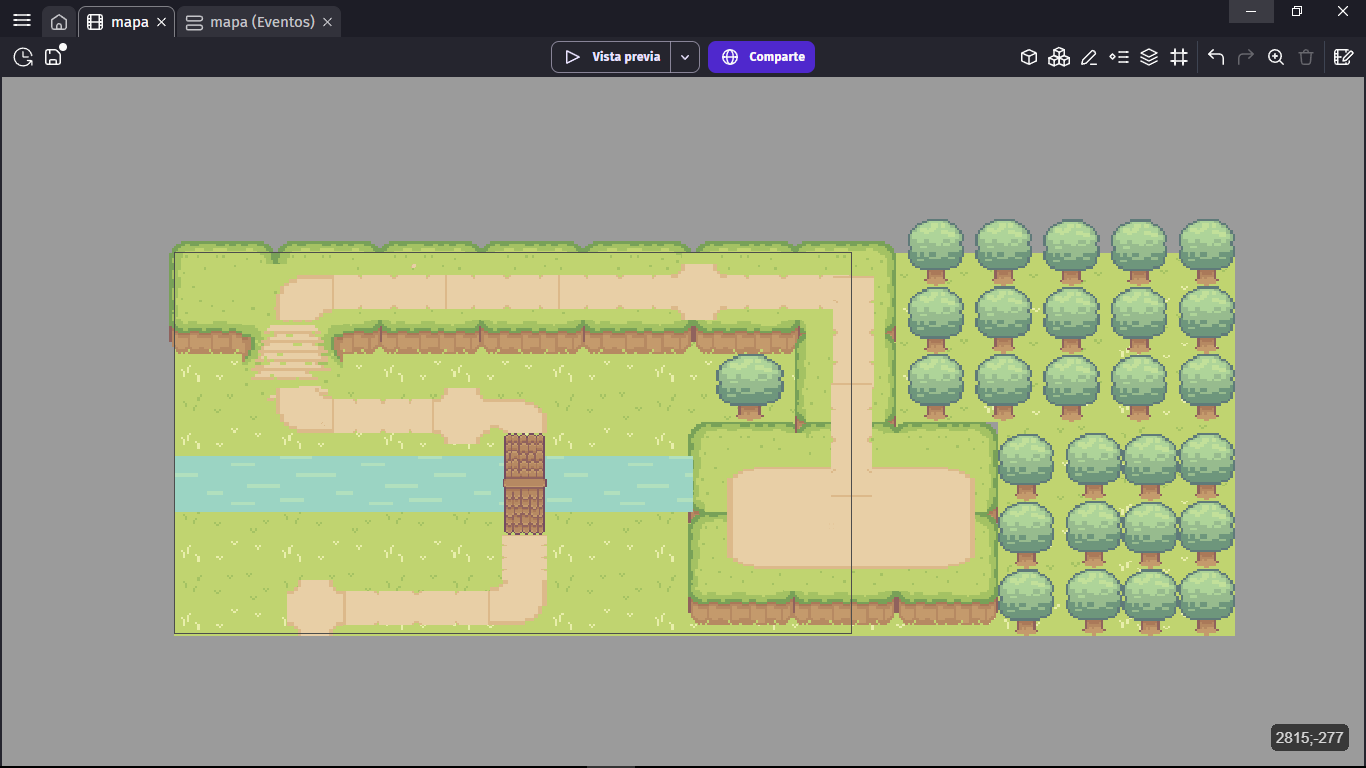
Task: Close the mapa (Eventos) tab
Action: (x=328, y=22)
